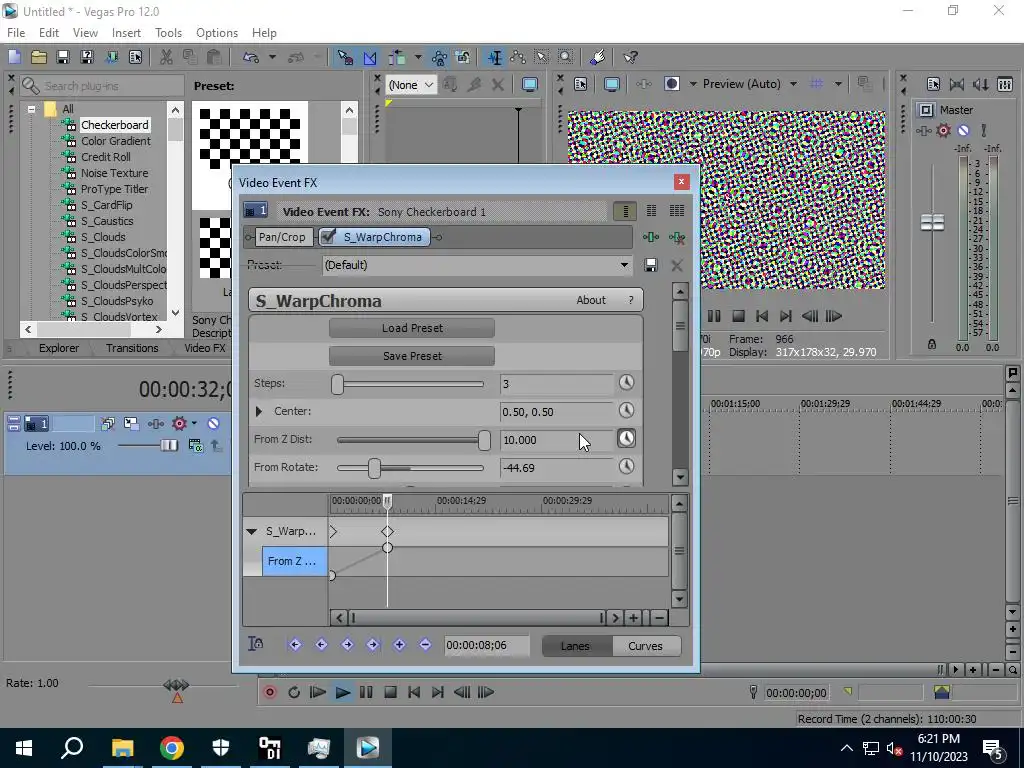Click the Undo arrow icon
This screenshot has height=768, width=1024.
251,57
